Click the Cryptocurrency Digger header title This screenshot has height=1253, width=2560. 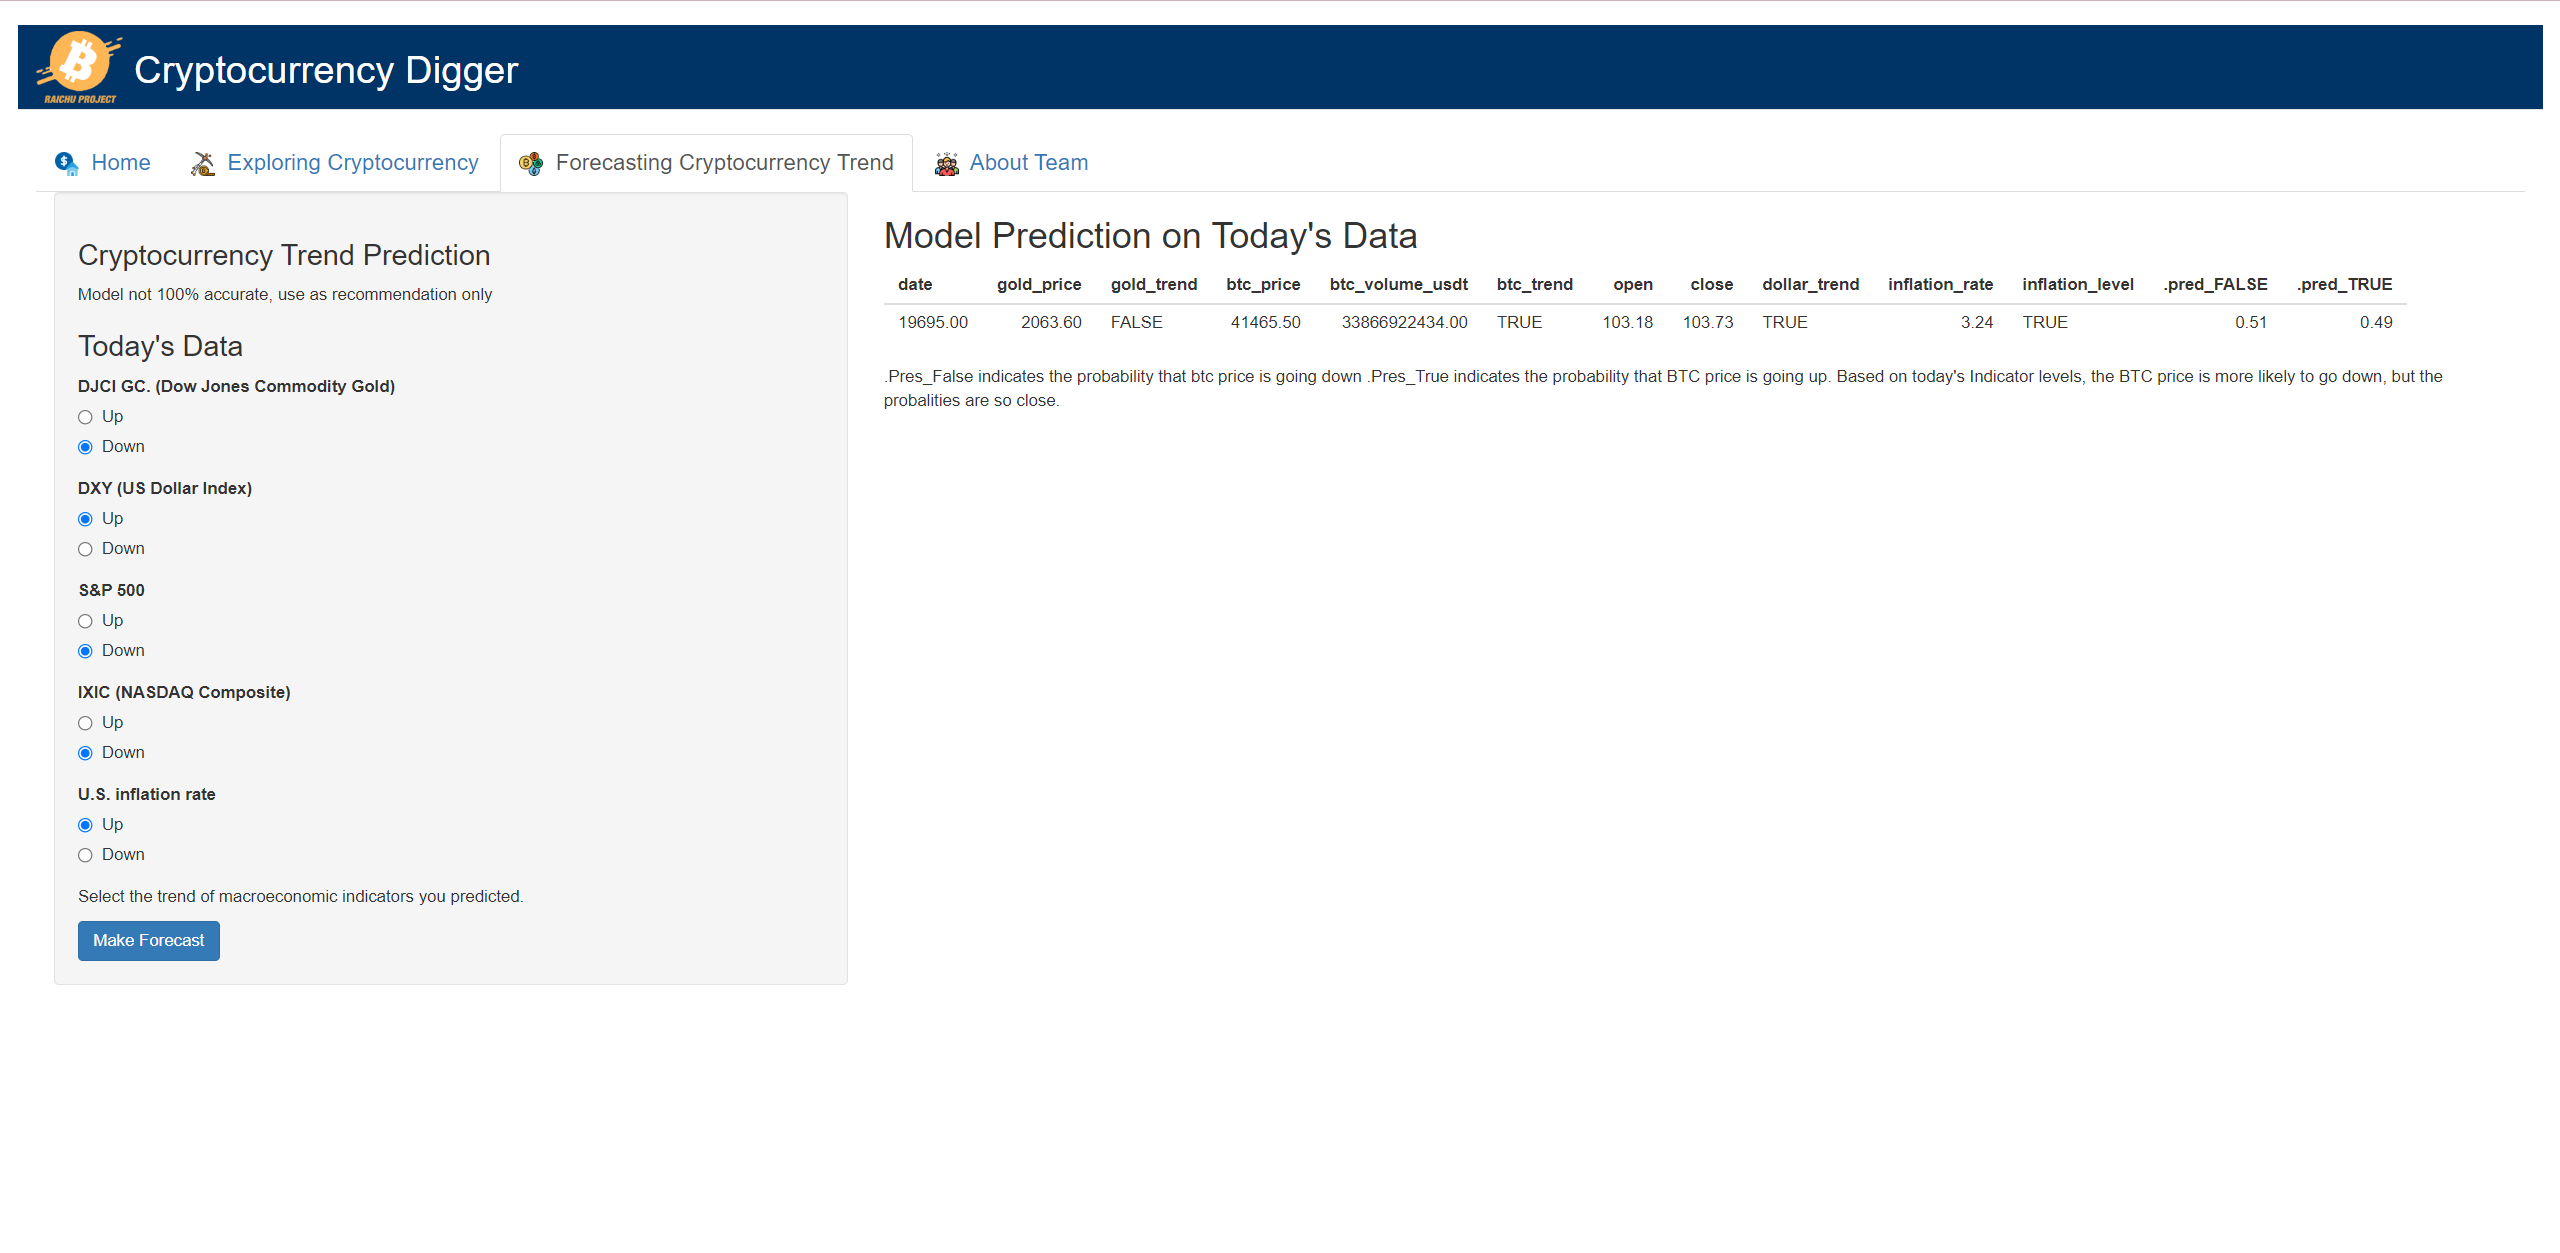click(x=326, y=70)
